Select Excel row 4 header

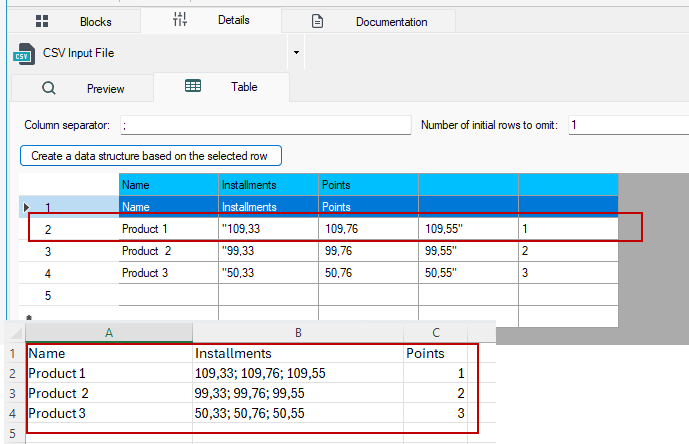click(x=13, y=413)
